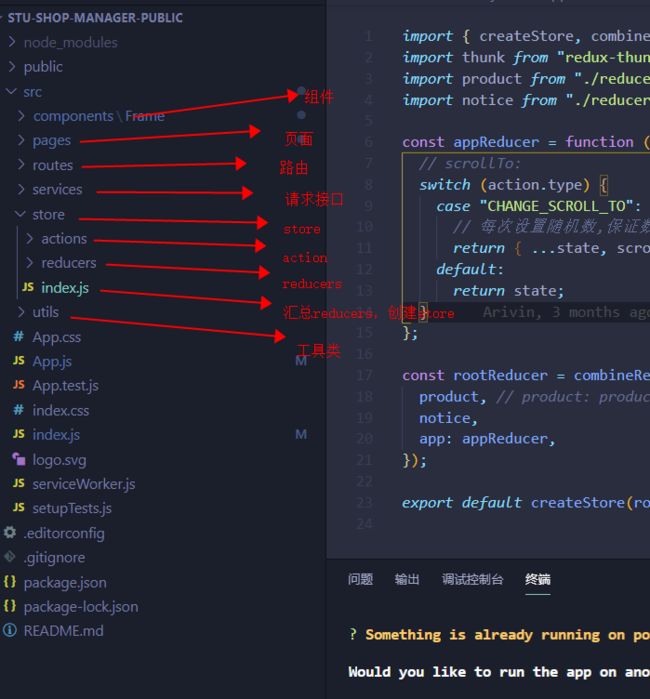Open the utils folder label
Viewport: 650px width, 699px height.
tap(45, 312)
